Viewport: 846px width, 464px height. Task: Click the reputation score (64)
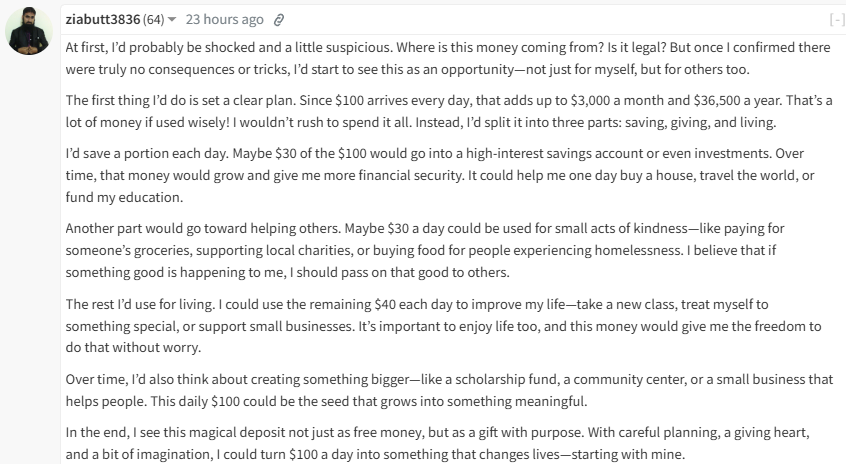153,20
